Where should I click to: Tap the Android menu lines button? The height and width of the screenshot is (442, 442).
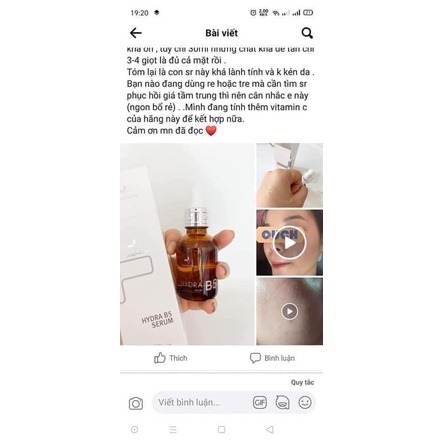173,430
